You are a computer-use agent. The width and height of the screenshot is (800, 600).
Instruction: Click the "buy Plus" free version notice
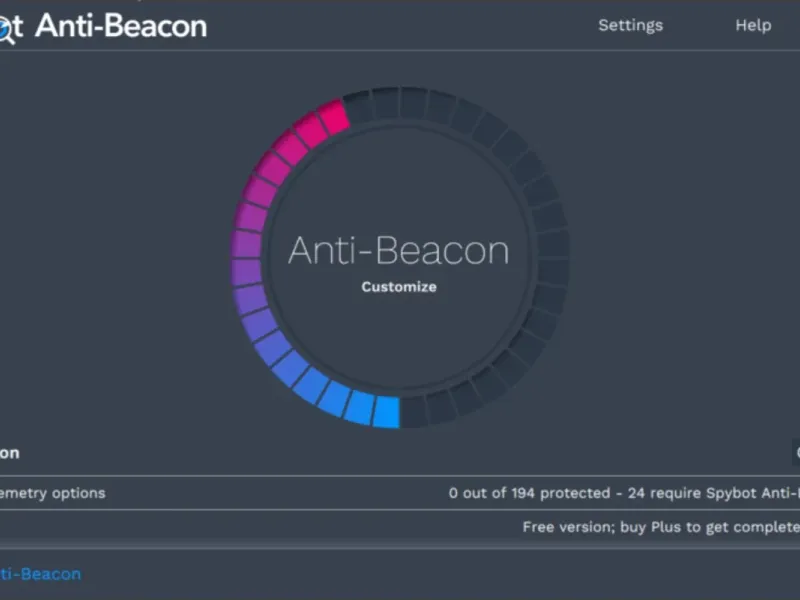pyautogui.click(x=660, y=527)
